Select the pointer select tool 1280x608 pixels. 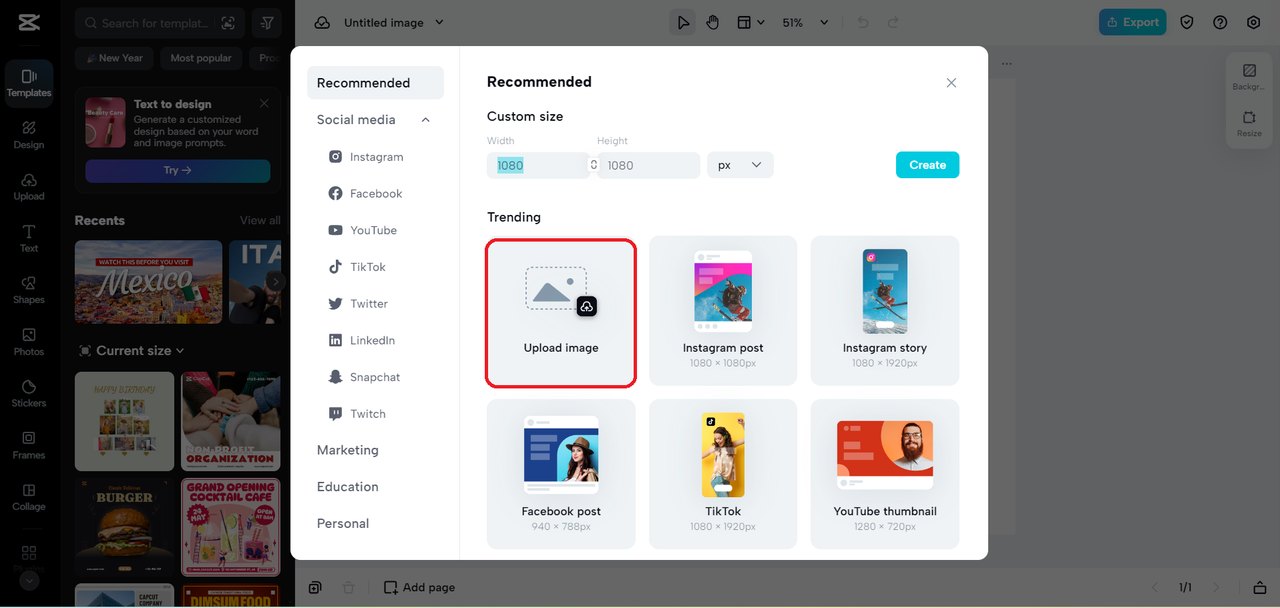tap(683, 22)
